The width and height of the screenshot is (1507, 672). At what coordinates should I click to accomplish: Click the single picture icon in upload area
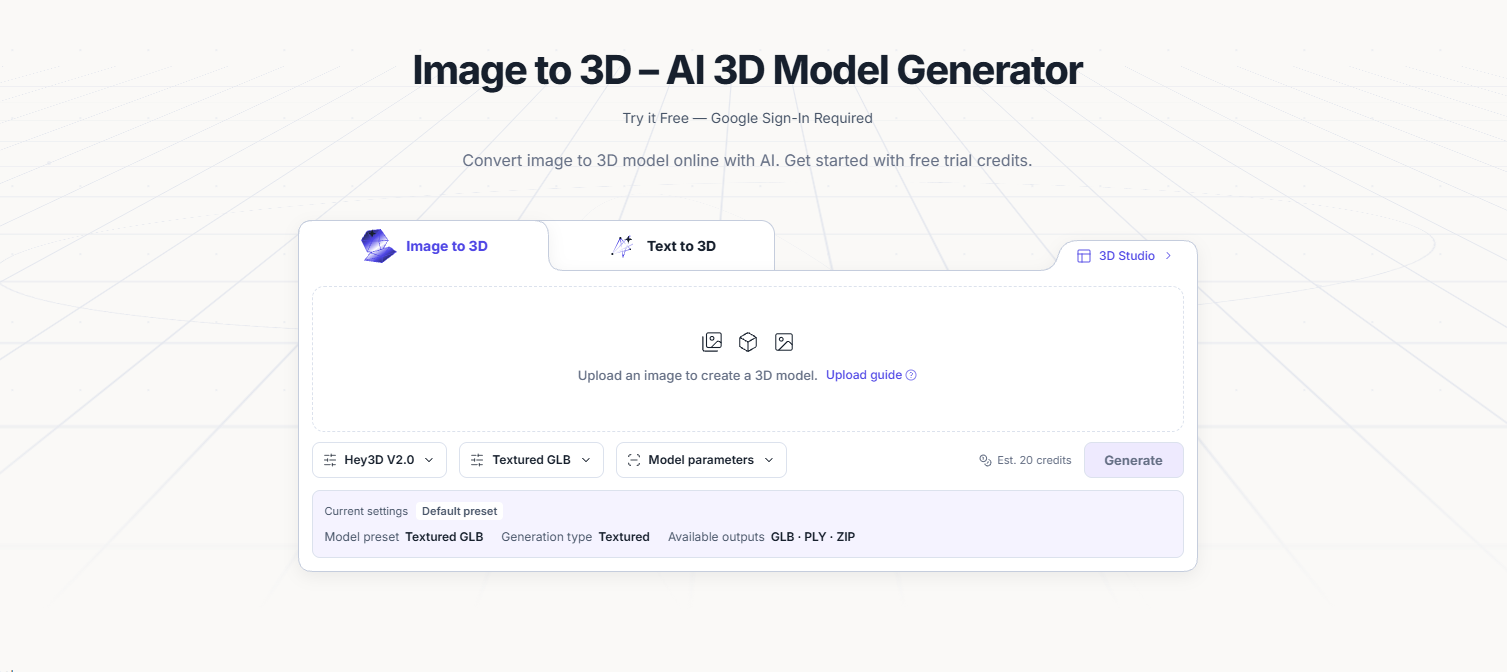[784, 342]
